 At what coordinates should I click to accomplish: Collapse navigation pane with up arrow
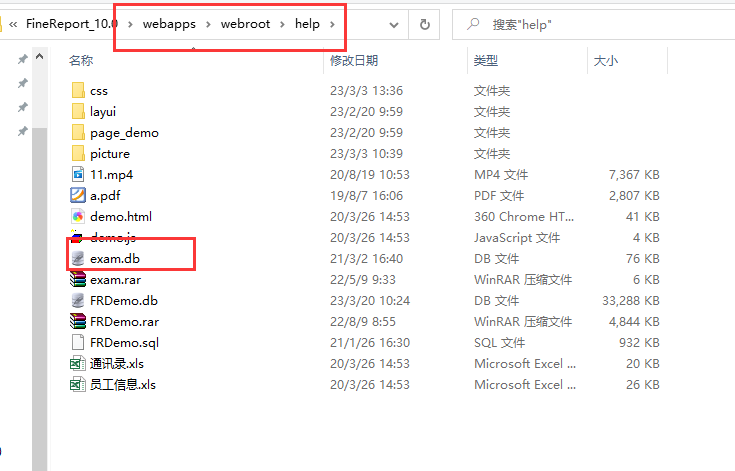(40, 57)
